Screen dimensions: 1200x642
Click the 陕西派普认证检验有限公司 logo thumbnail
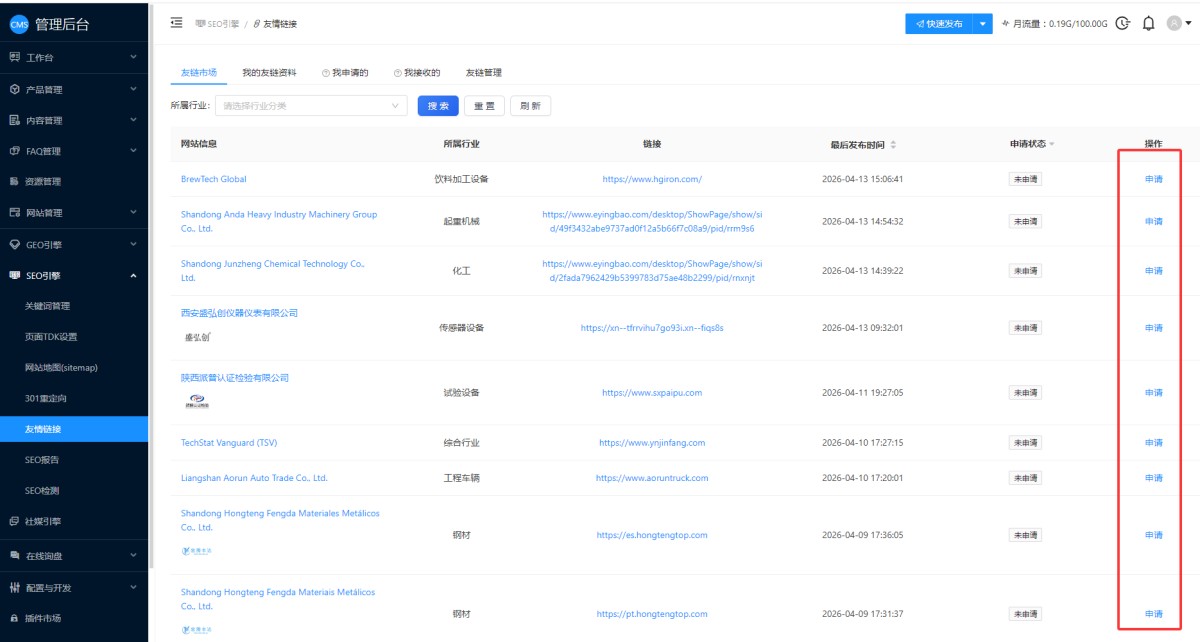coord(198,402)
